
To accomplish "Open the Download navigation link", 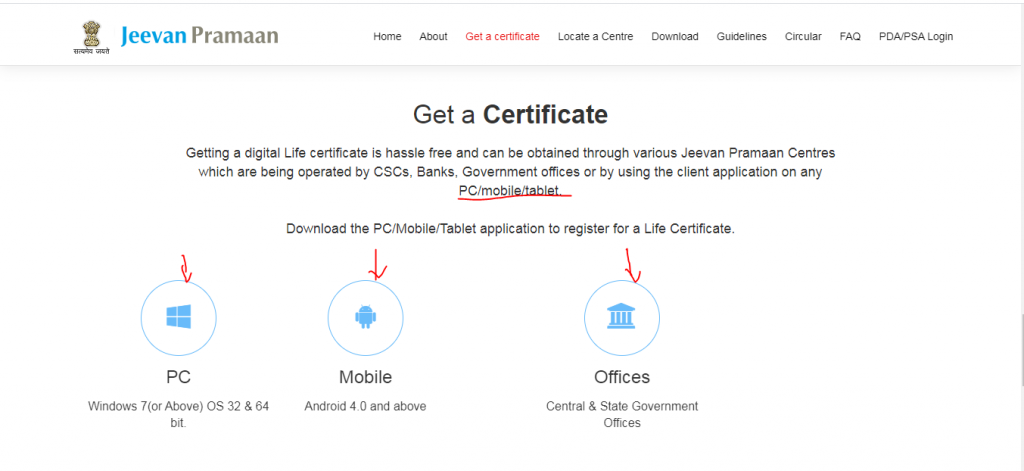I will (675, 37).
